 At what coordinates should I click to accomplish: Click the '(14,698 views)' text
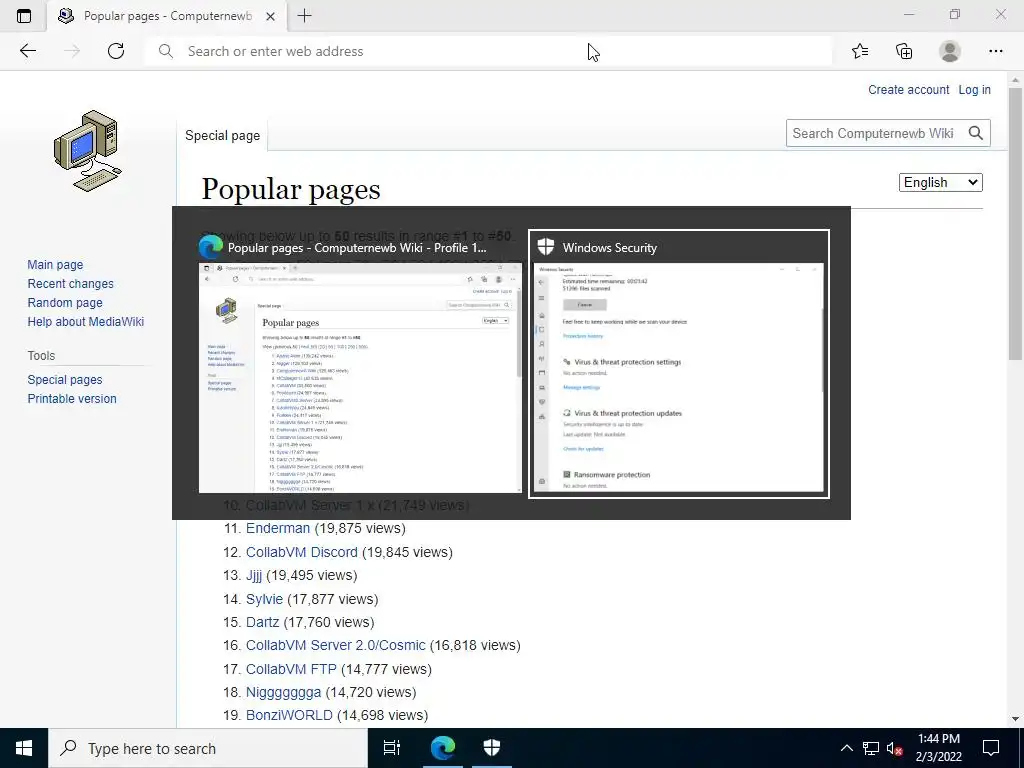[x=383, y=715]
